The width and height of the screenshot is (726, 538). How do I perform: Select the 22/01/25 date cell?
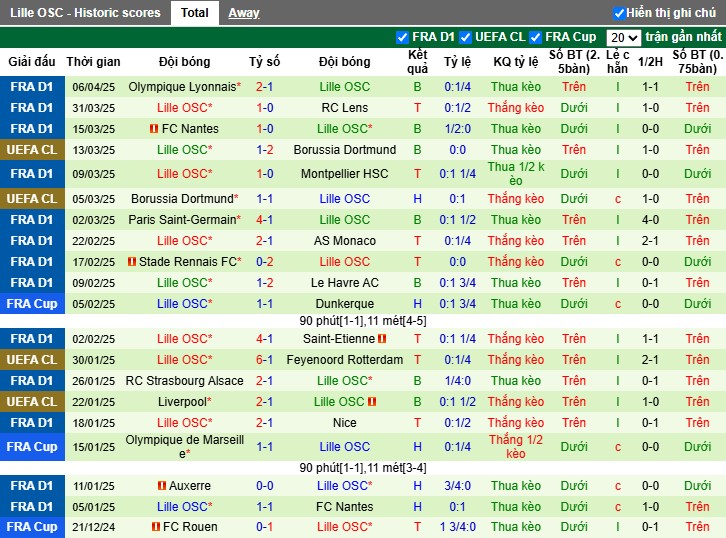[94, 402]
